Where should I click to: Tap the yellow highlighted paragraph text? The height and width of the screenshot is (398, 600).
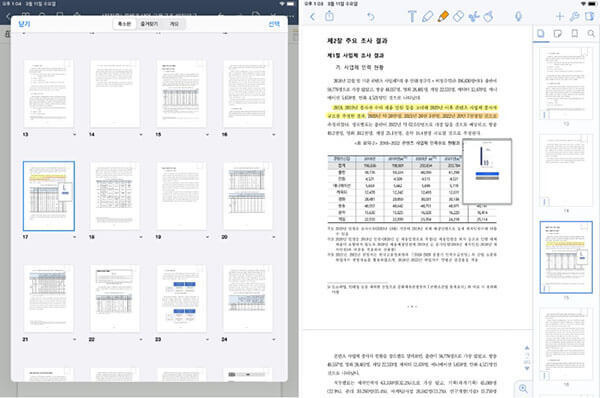pyautogui.click(x=412, y=112)
